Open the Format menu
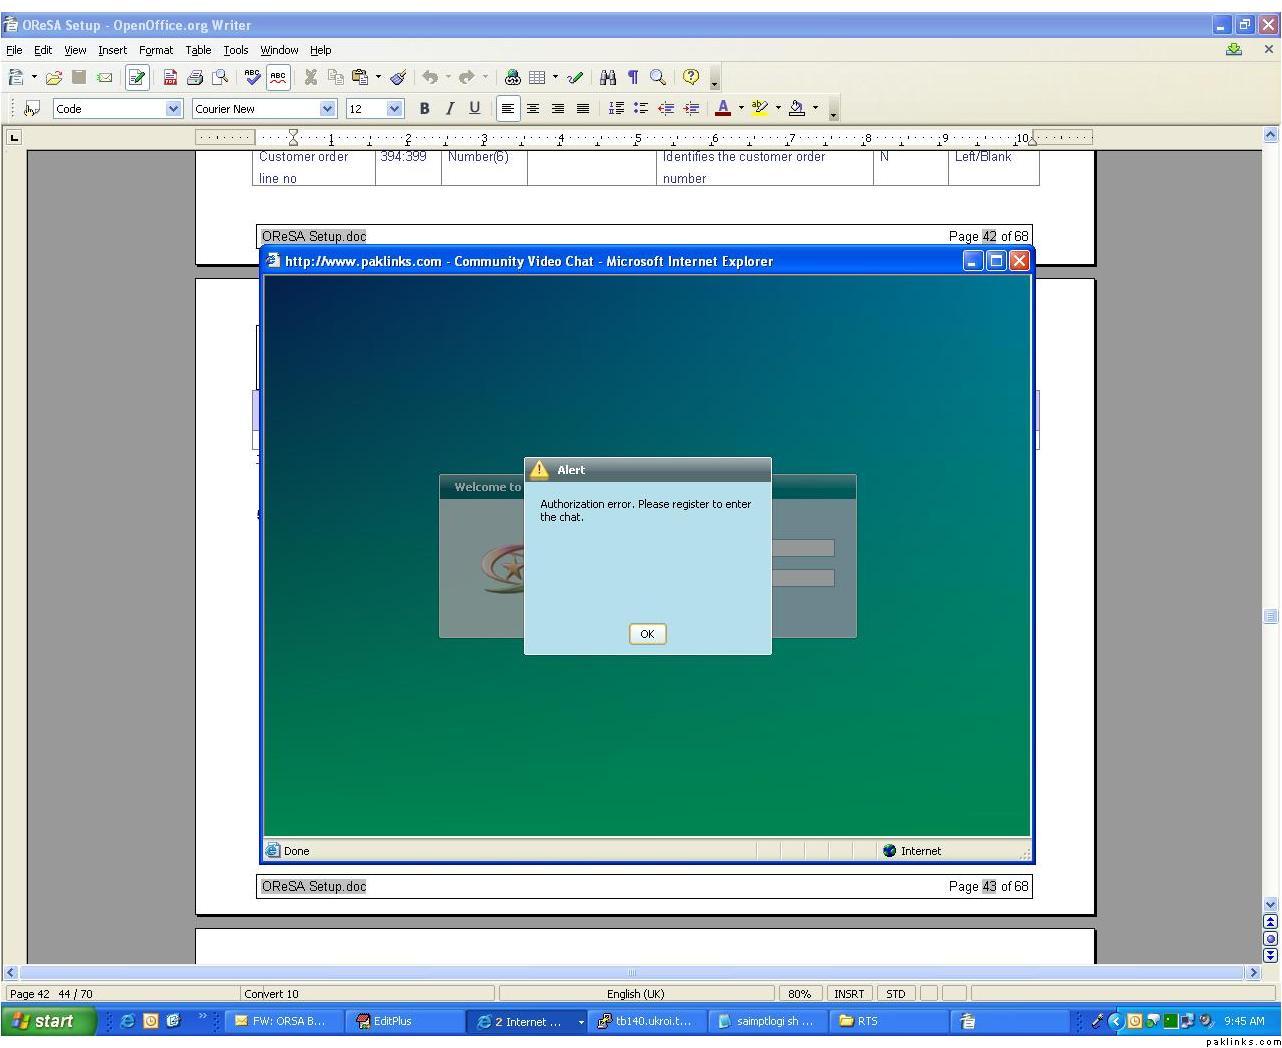 155,50
